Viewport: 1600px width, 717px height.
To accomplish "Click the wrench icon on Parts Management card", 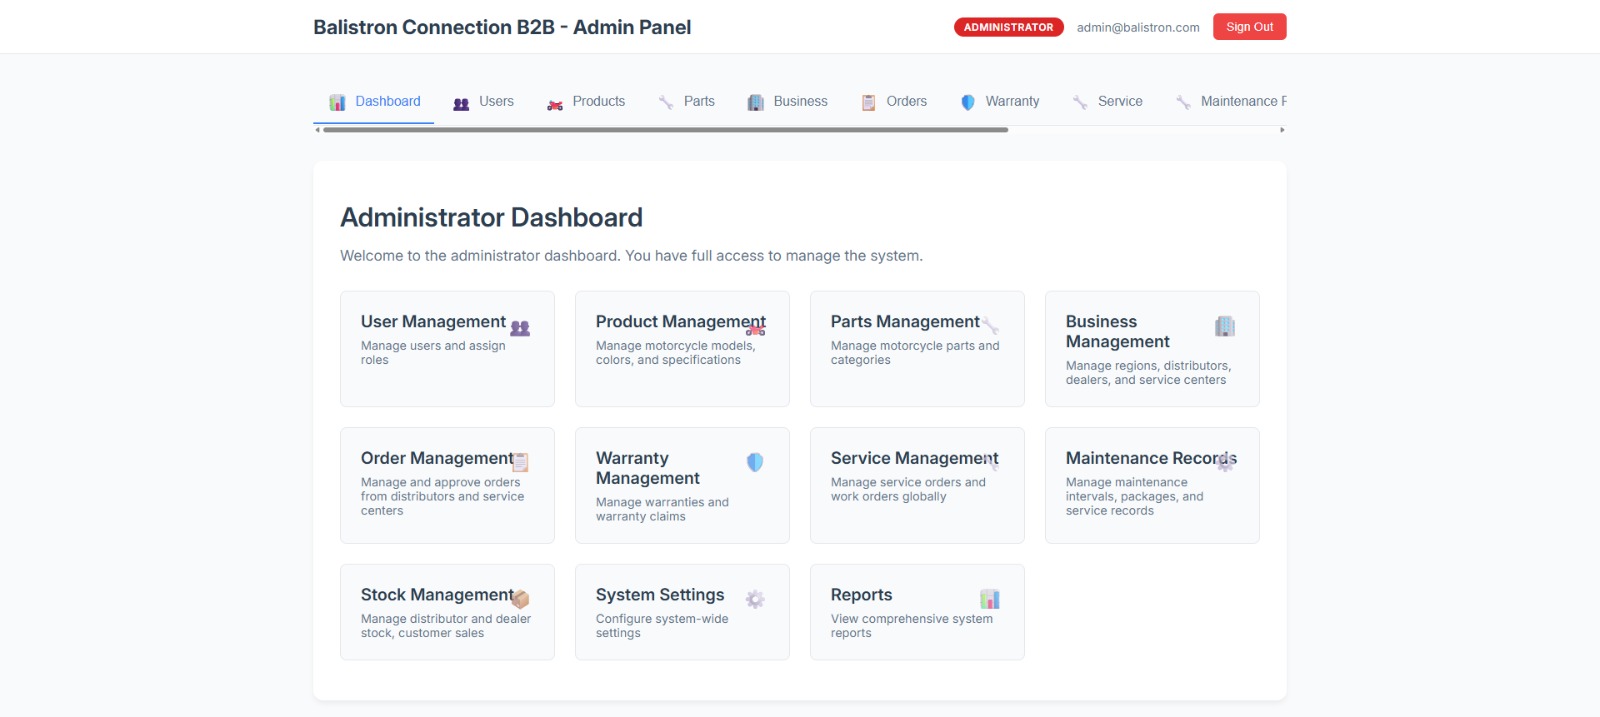I will pyautogui.click(x=990, y=326).
